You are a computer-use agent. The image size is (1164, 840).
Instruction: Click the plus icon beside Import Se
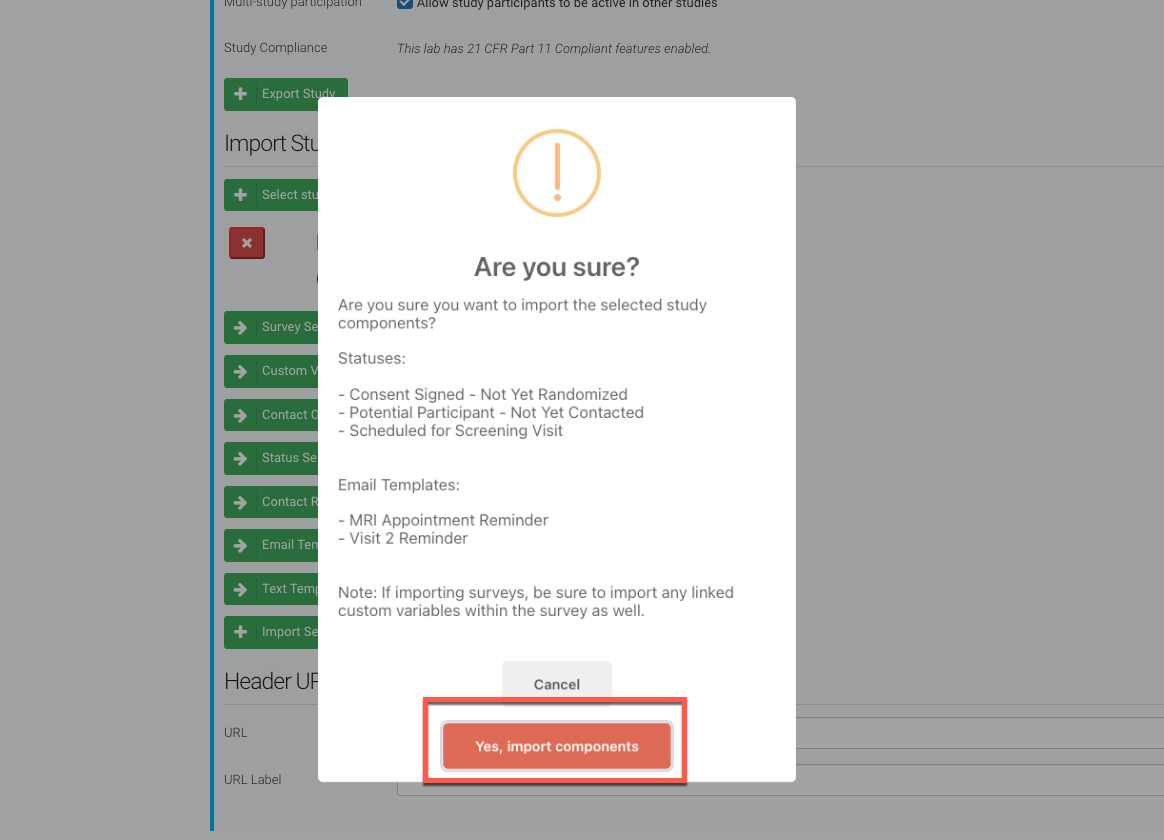pos(240,632)
